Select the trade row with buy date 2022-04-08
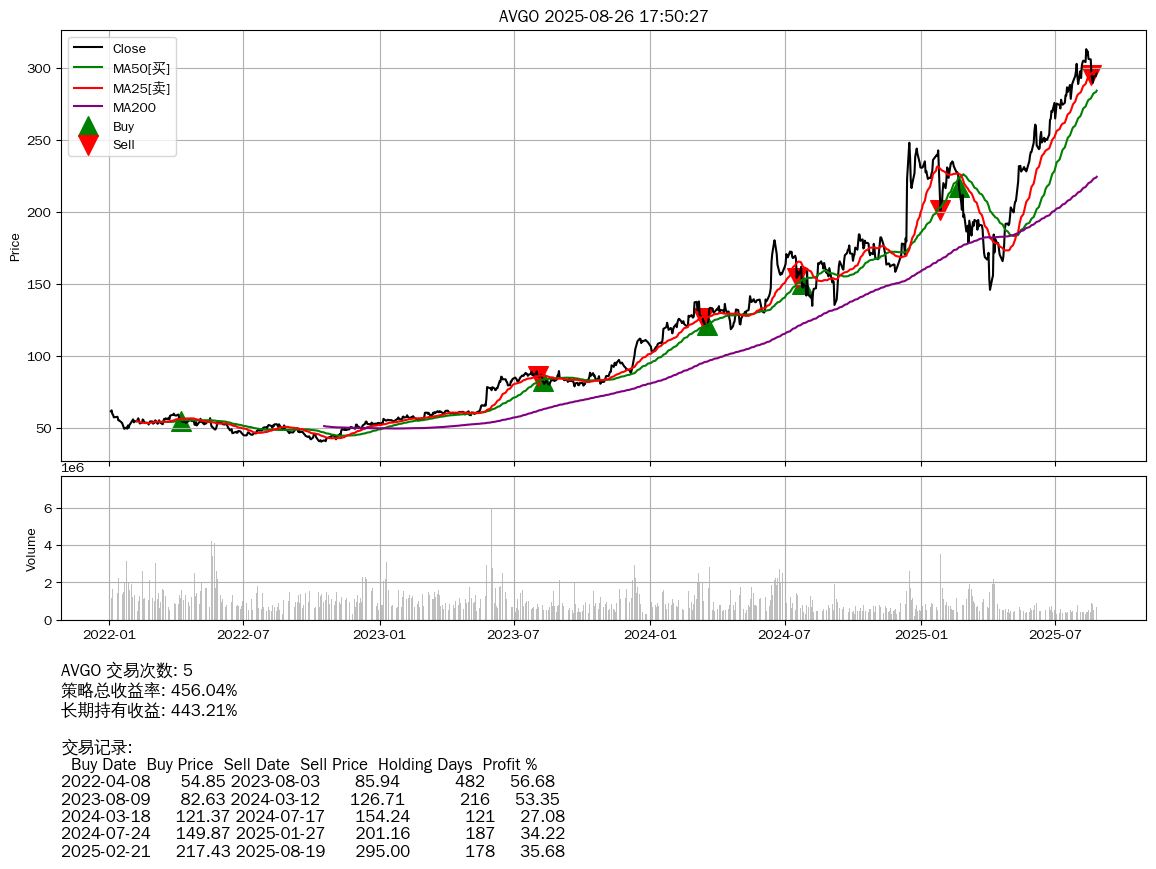The height and width of the screenshot is (869, 1156). tap(308, 781)
